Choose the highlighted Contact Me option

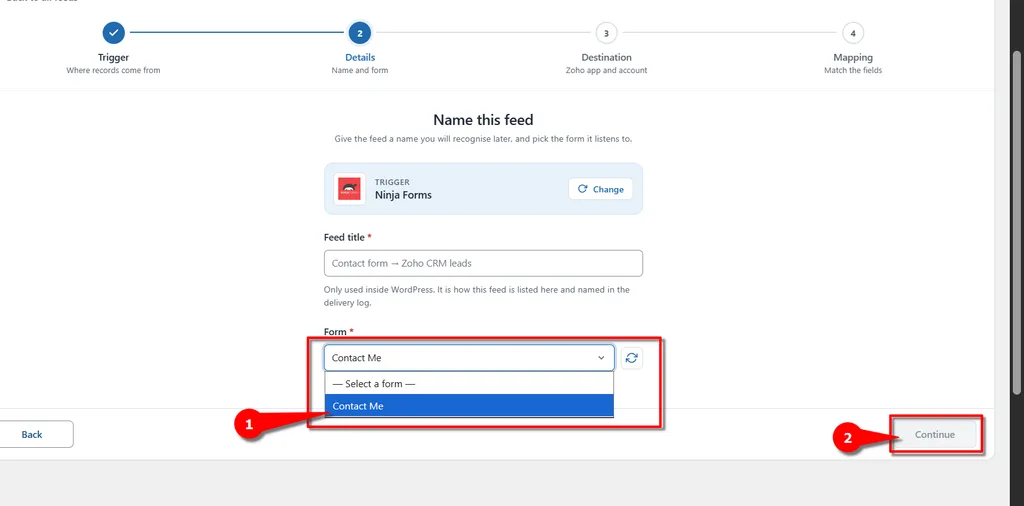pos(469,405)
